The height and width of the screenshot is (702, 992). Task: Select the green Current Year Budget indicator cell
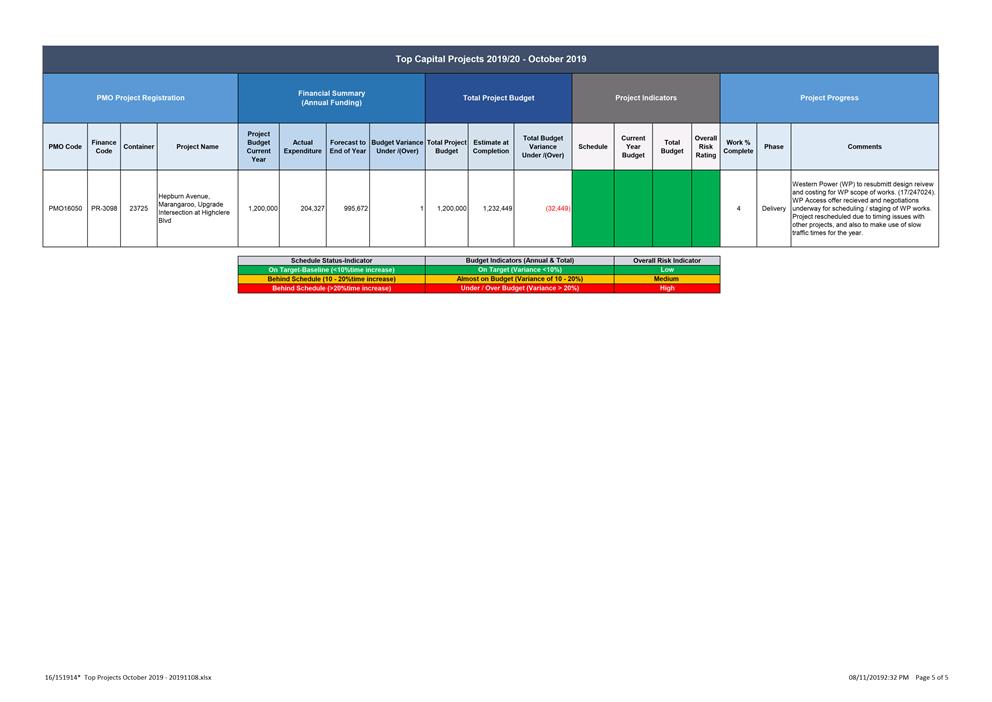[x=633, y=208]
